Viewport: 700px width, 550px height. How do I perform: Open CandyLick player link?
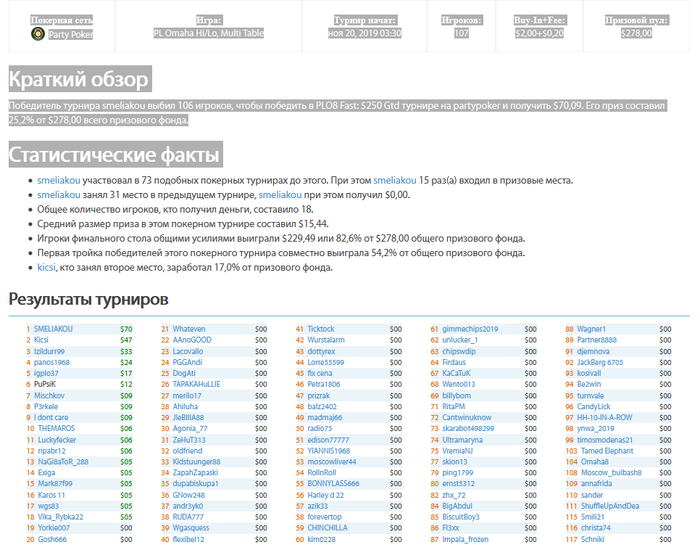(x=593, y=406)
